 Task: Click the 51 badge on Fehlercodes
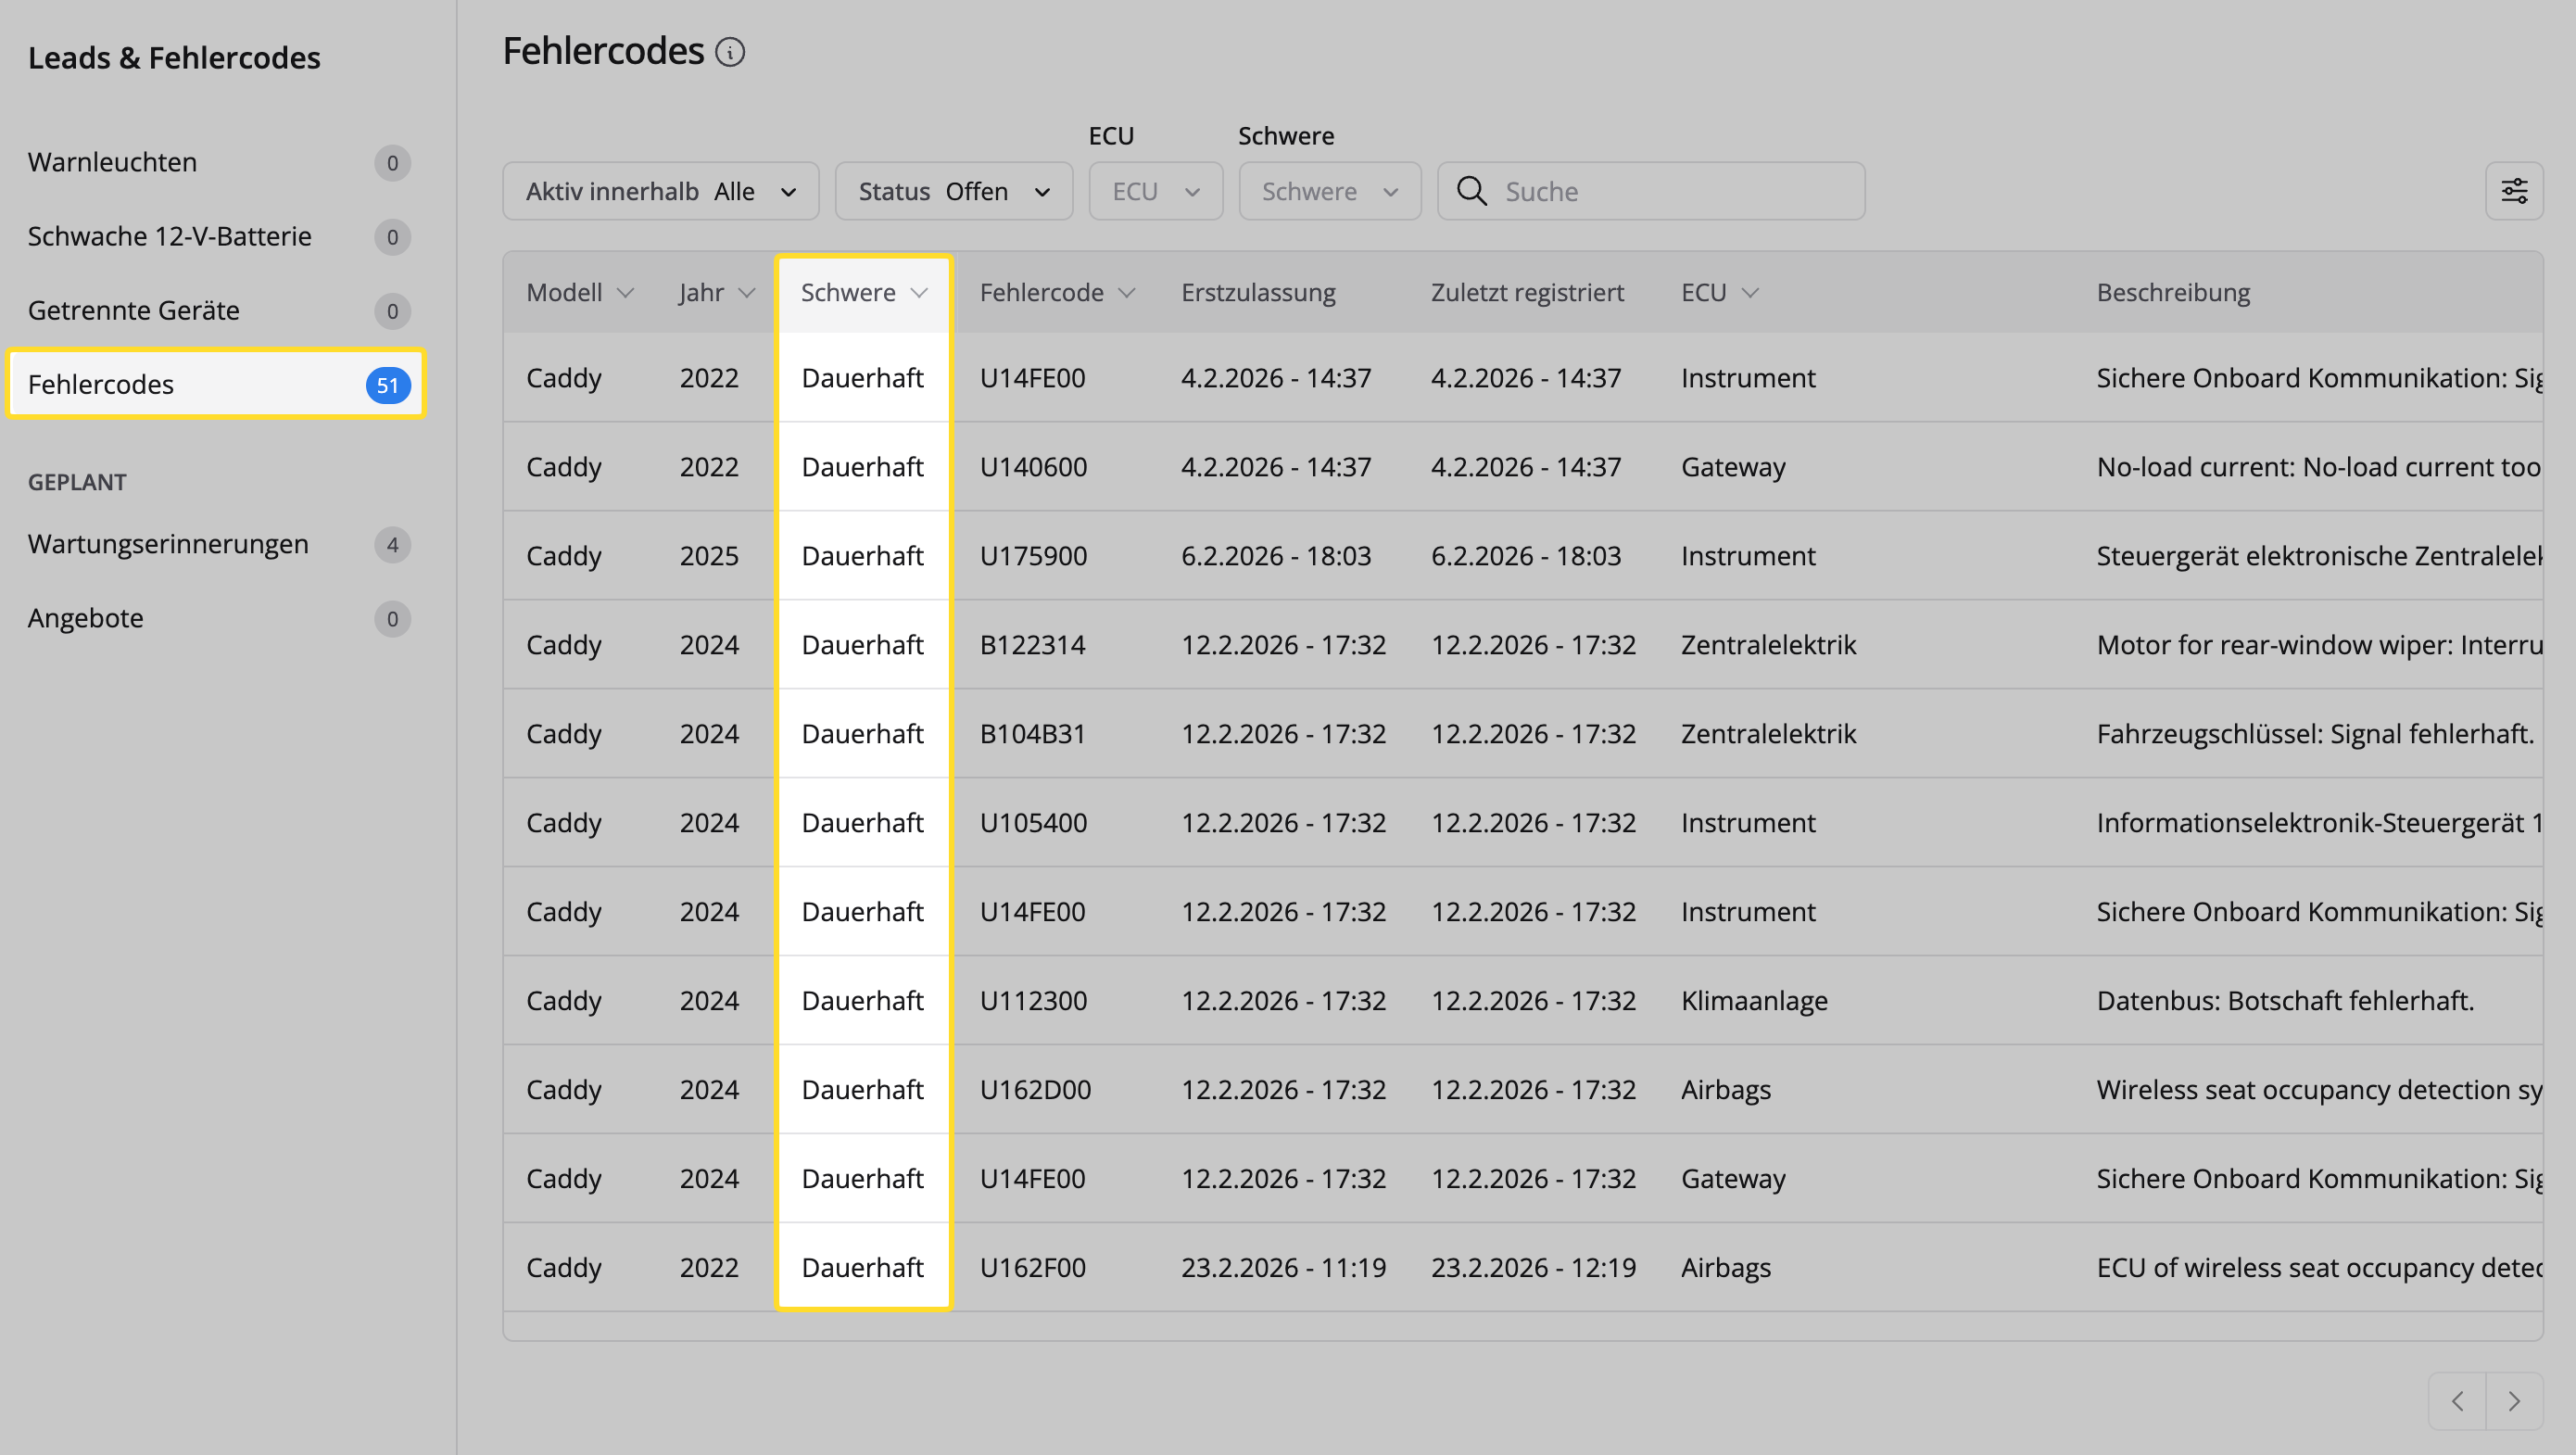388,385
